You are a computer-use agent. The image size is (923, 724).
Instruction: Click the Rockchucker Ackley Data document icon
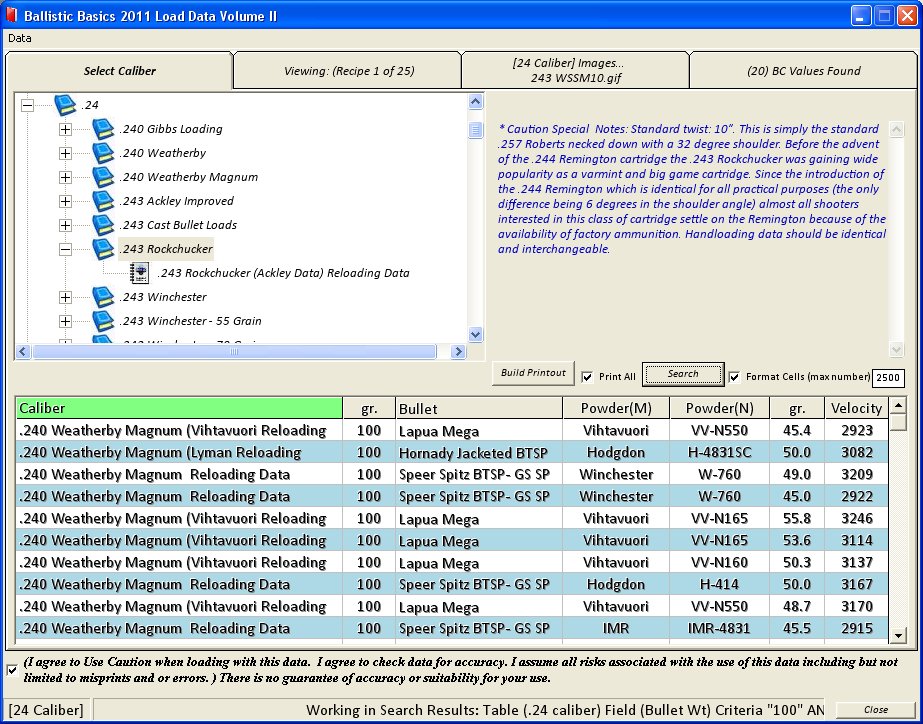tap(140, 273)
